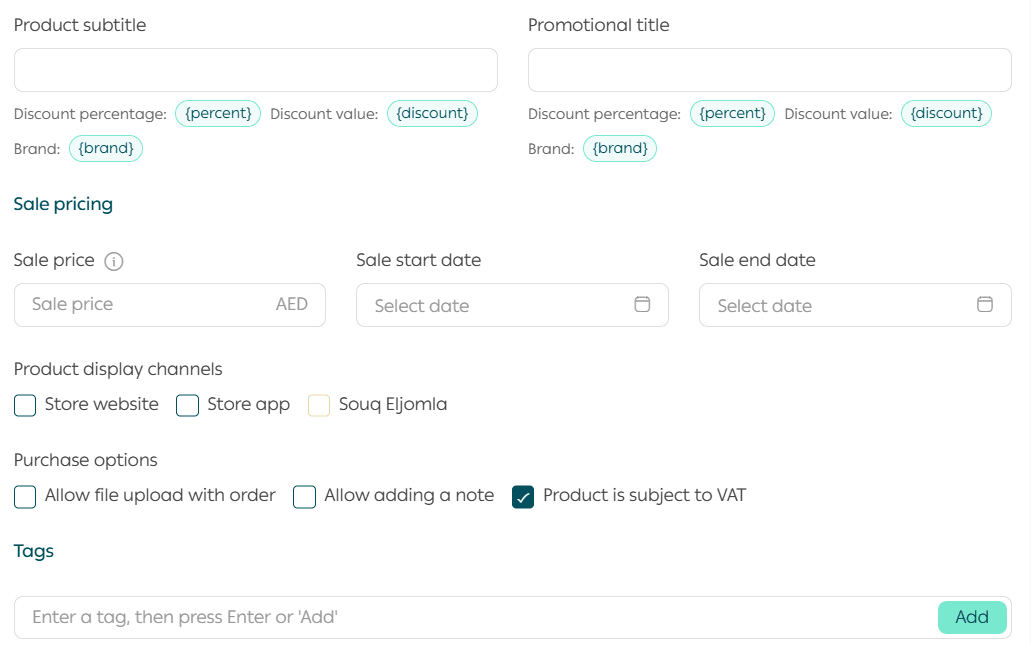Tick the Souq Eljomla checkbox
The width and height of the screenshot is (1031, 645).
point(319,405)
